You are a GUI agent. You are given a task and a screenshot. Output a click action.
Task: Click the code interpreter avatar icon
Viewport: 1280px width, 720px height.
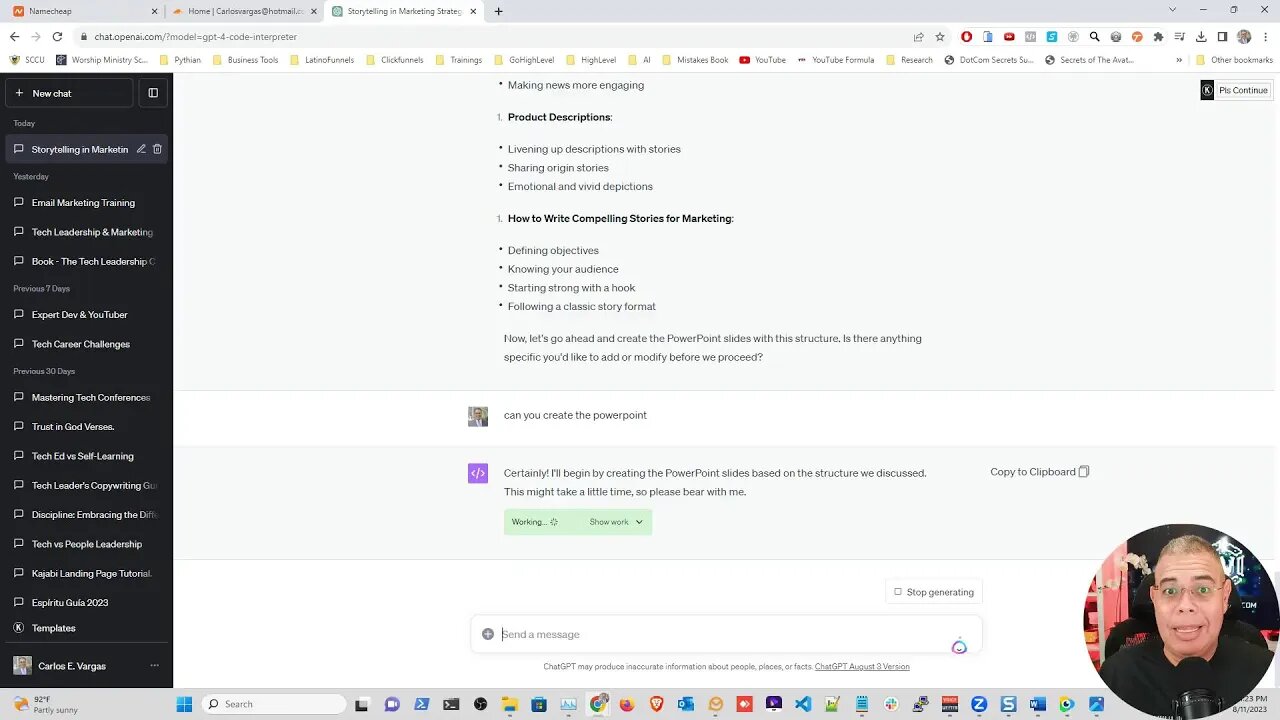click(478, 473)
